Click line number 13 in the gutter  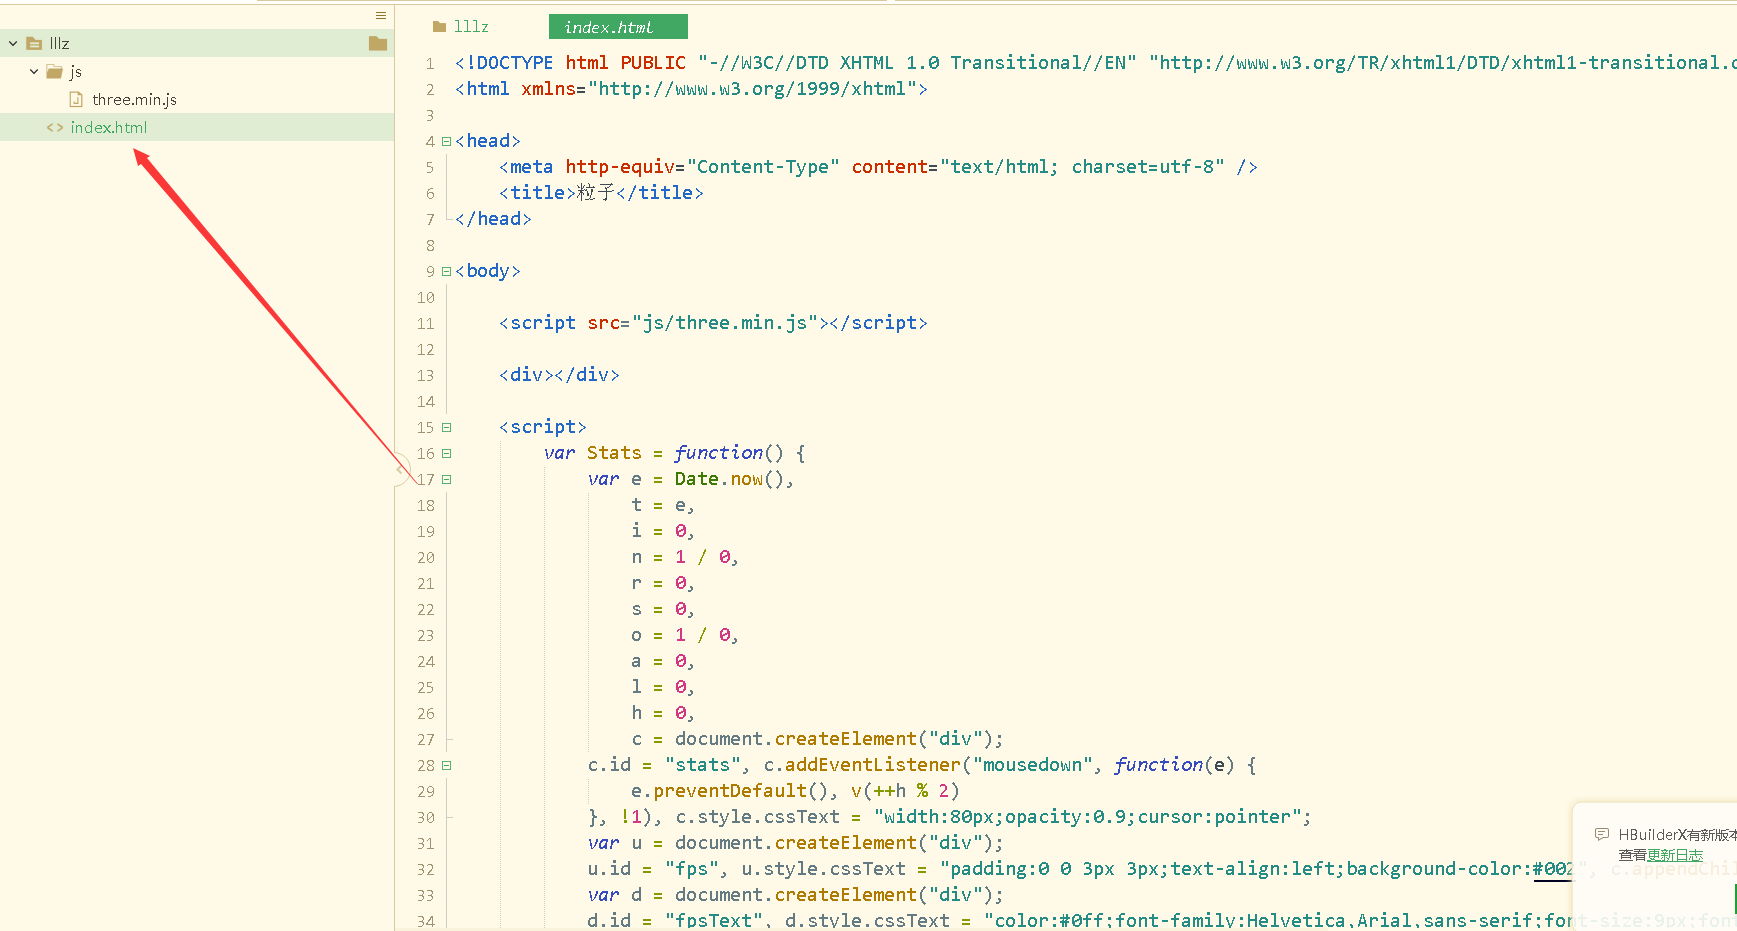[426, 375]
